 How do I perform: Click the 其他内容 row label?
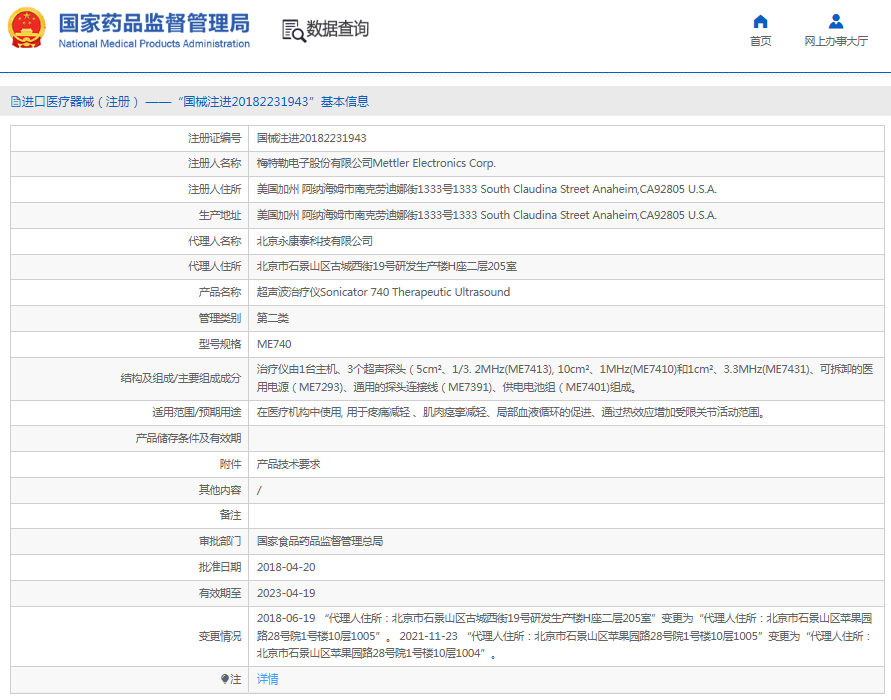point(220,490)
